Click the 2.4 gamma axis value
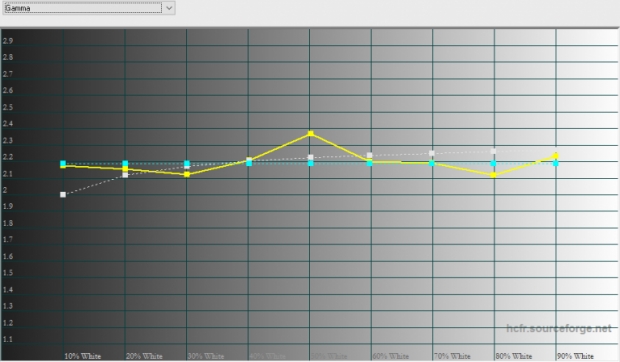Image resolution: width=620 pixels, height=362 pixels. tap(8, 124)
